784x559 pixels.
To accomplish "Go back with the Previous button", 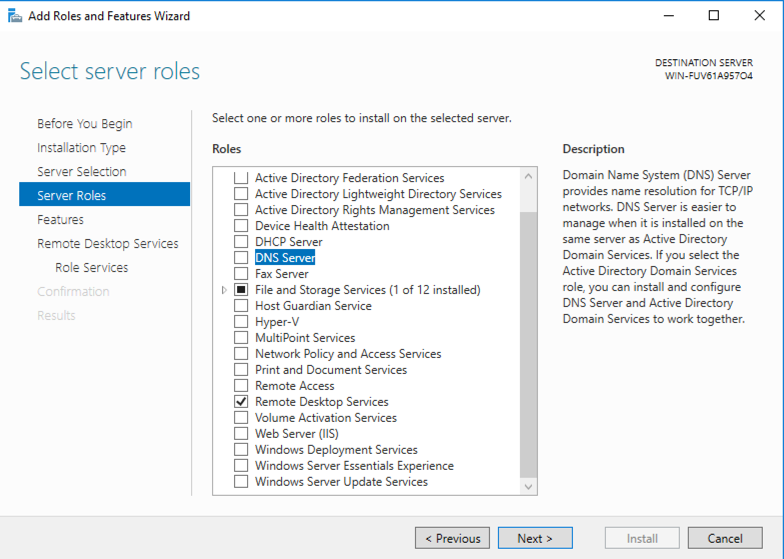I will pyautogui.click(x=452, y=538).
